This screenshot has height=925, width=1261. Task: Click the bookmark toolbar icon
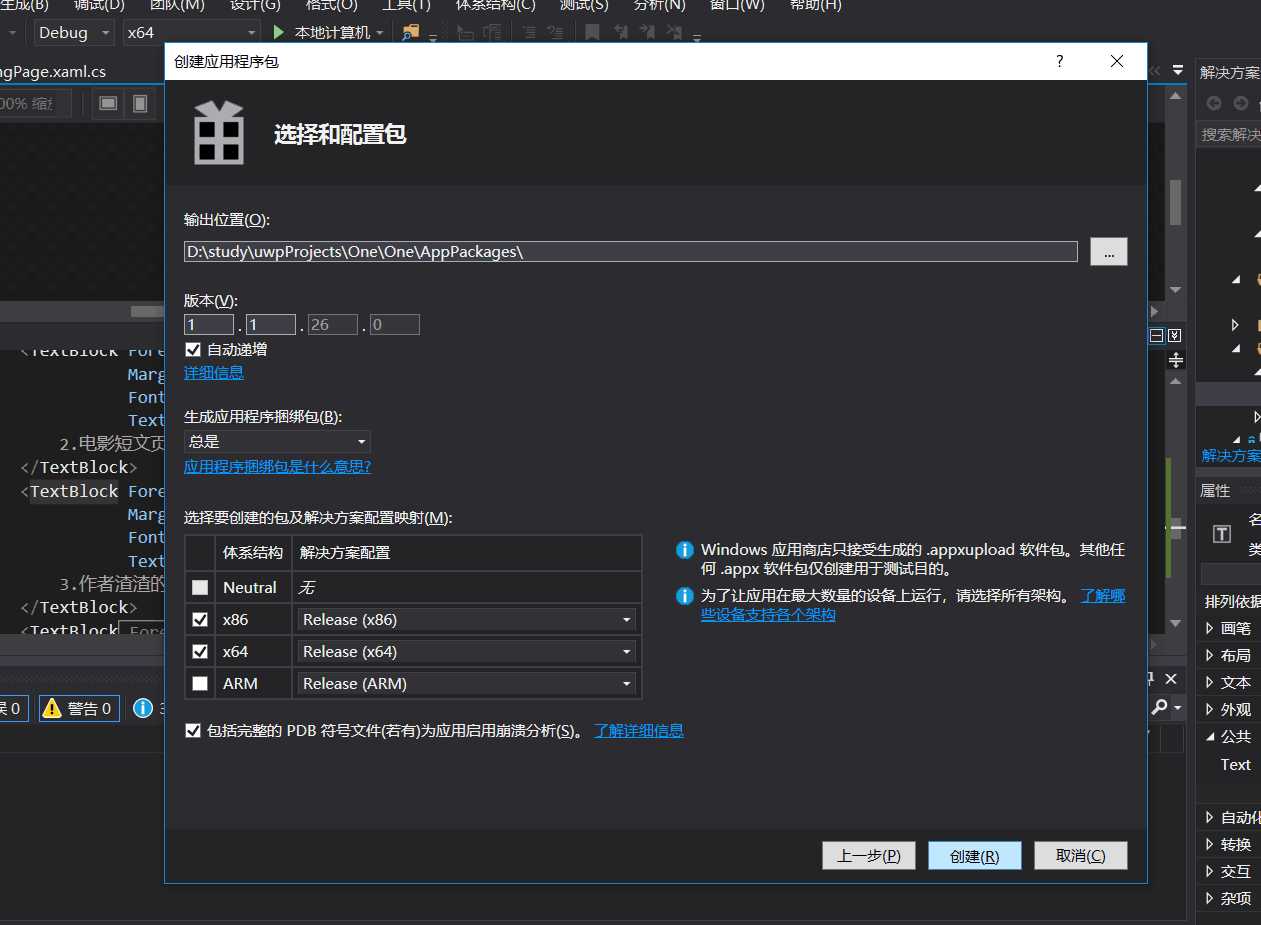click(x=592, y=32)
